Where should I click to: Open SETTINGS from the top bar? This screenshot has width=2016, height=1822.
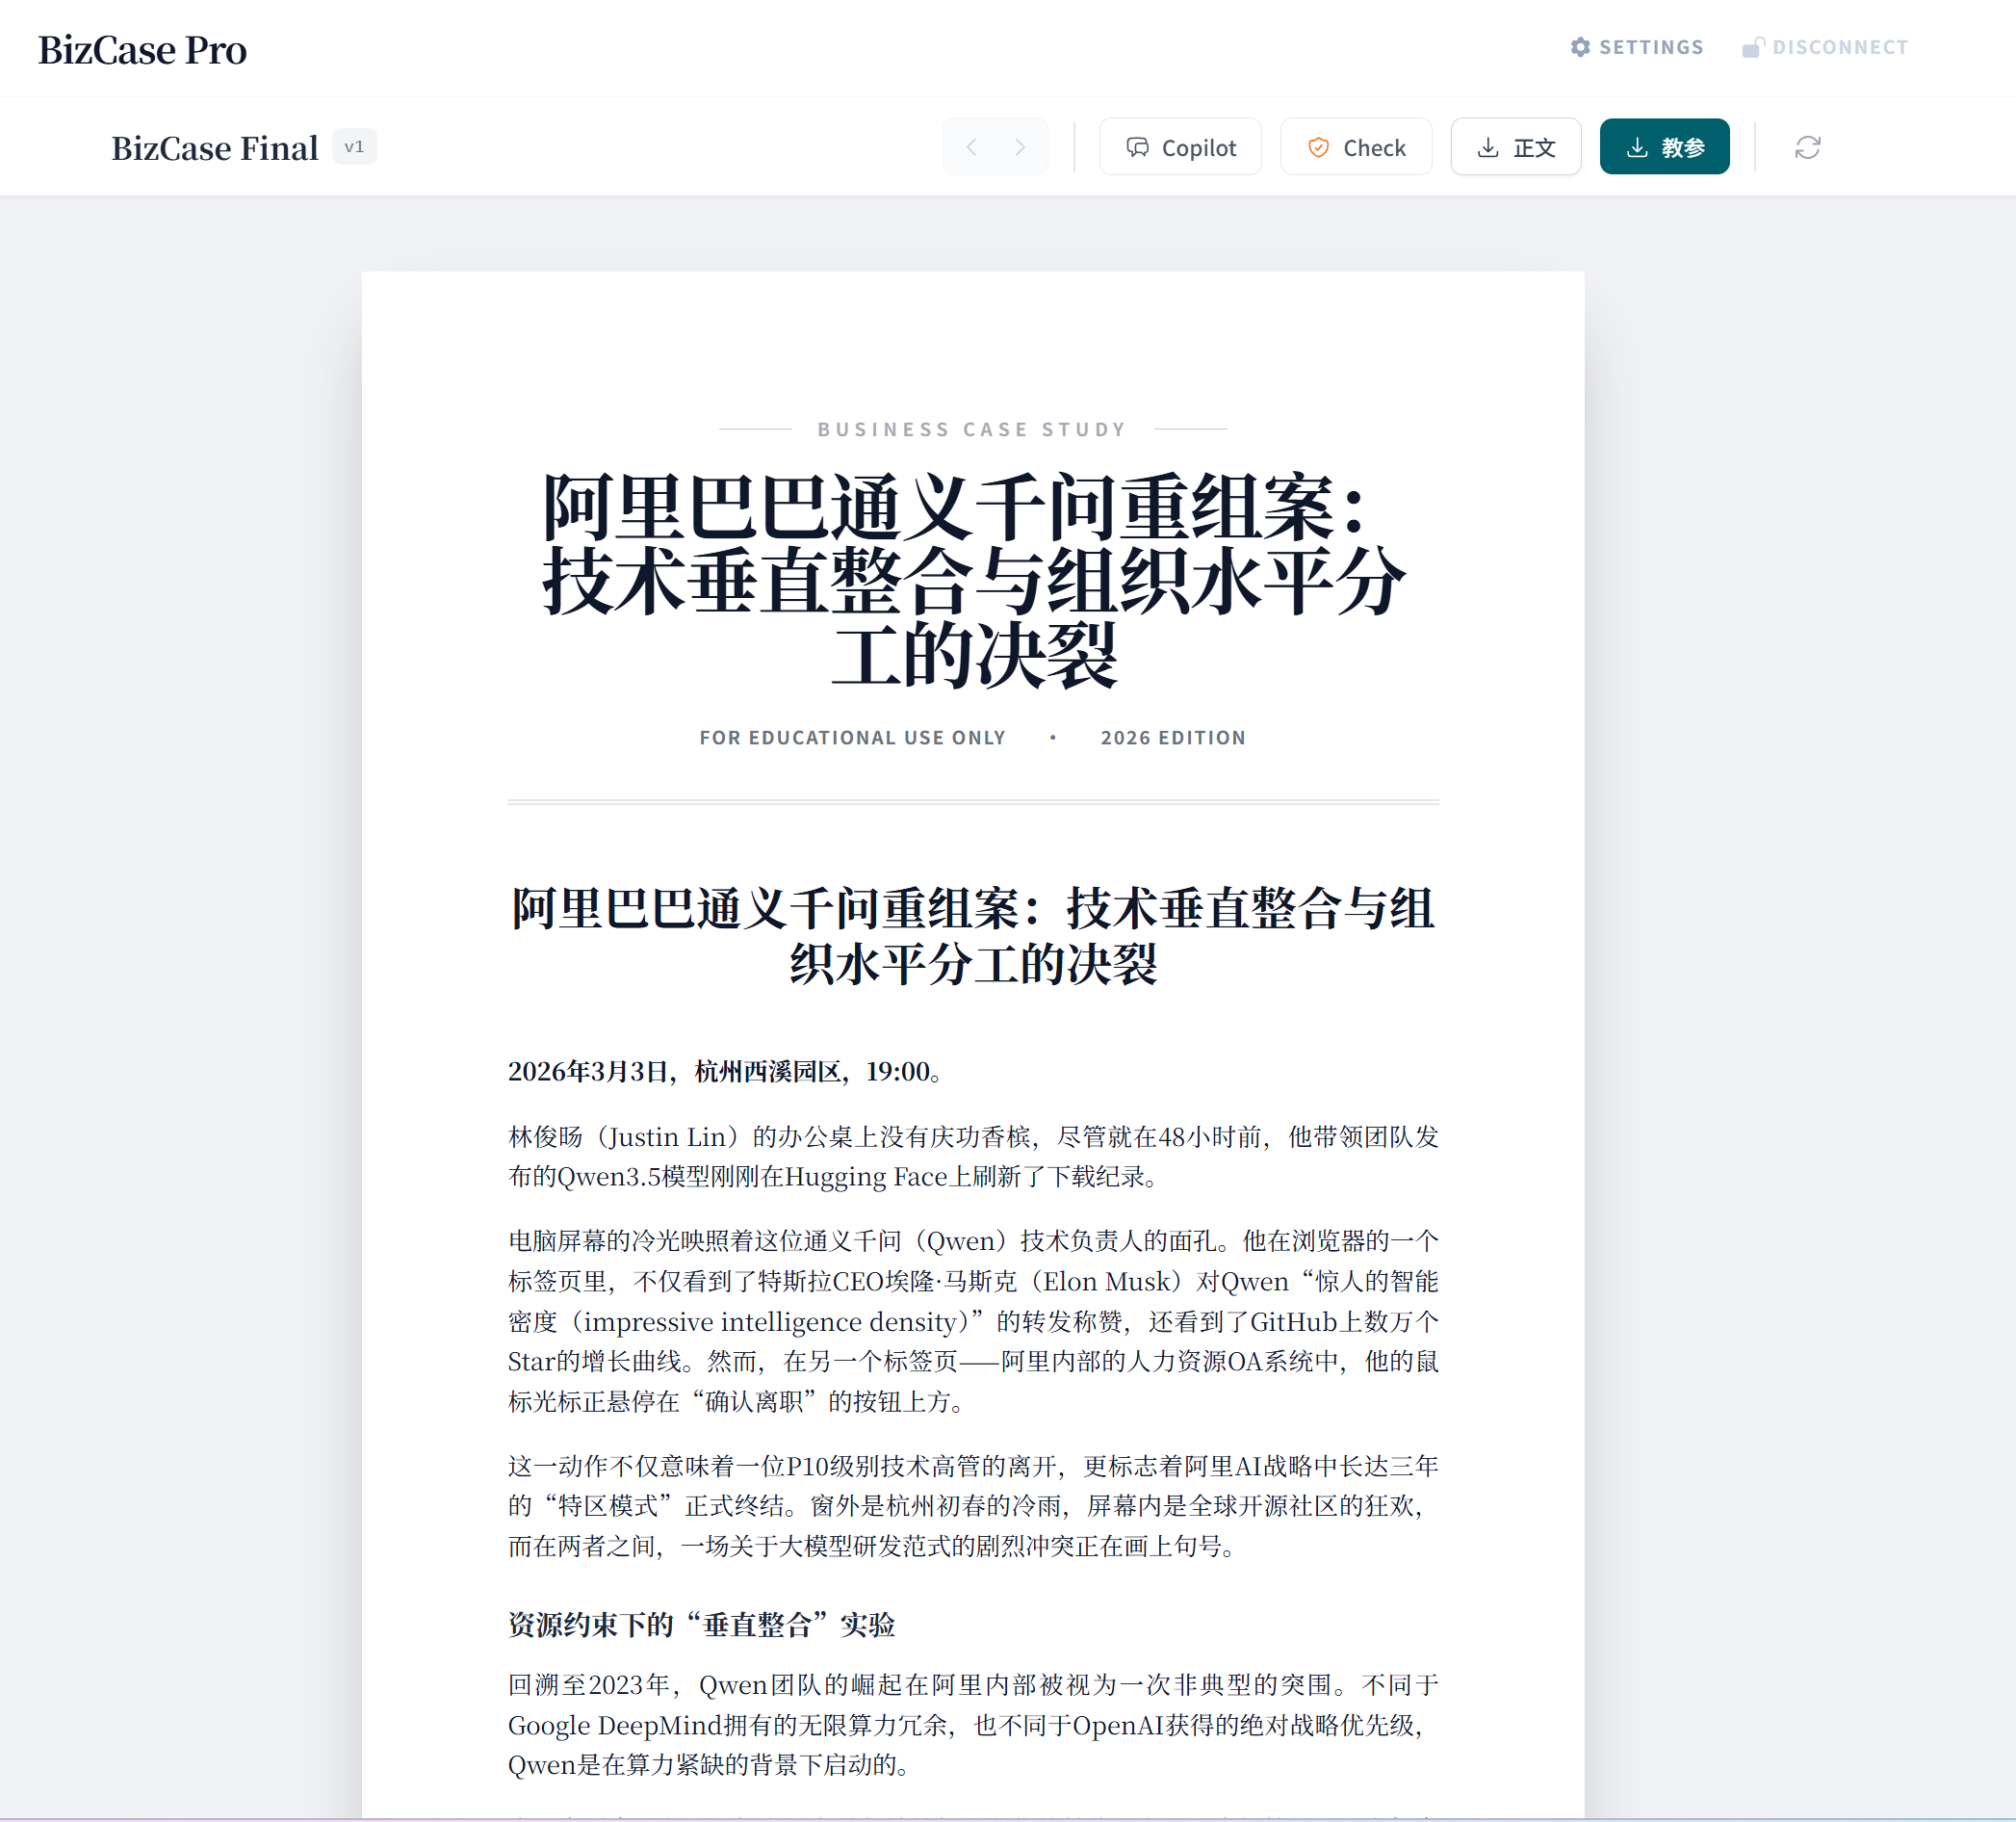pos(1650,47)
